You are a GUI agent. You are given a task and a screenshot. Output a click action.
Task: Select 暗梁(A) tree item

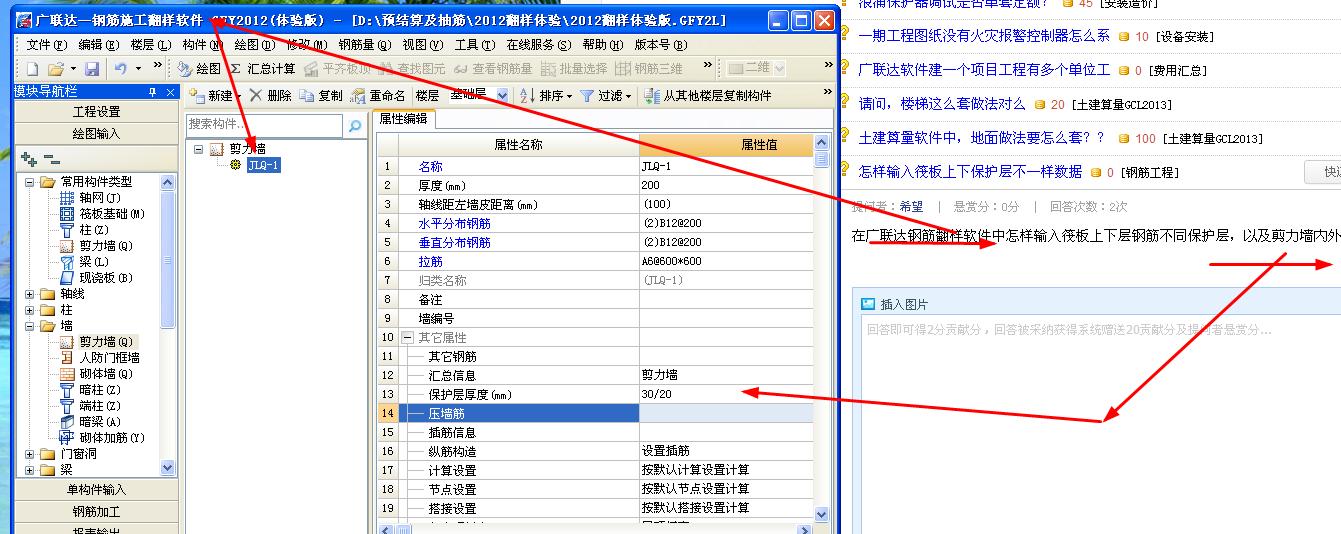[x=90, y=422]
